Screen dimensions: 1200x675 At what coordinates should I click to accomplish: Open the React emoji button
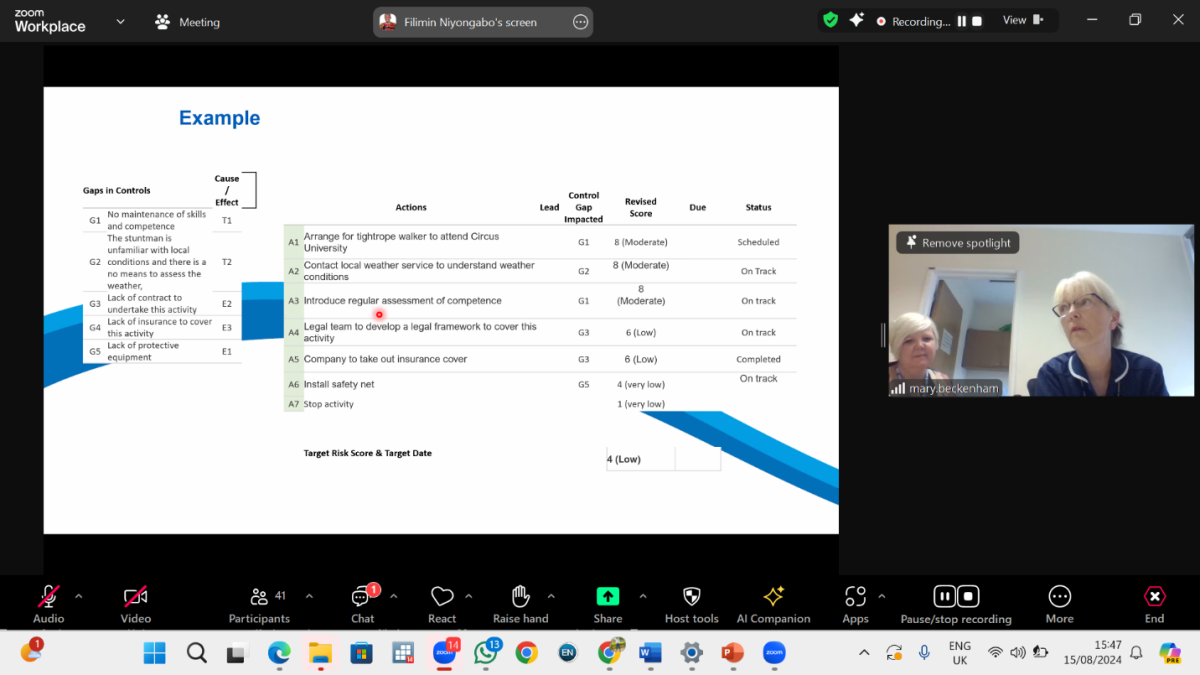(x=442, y=604)
